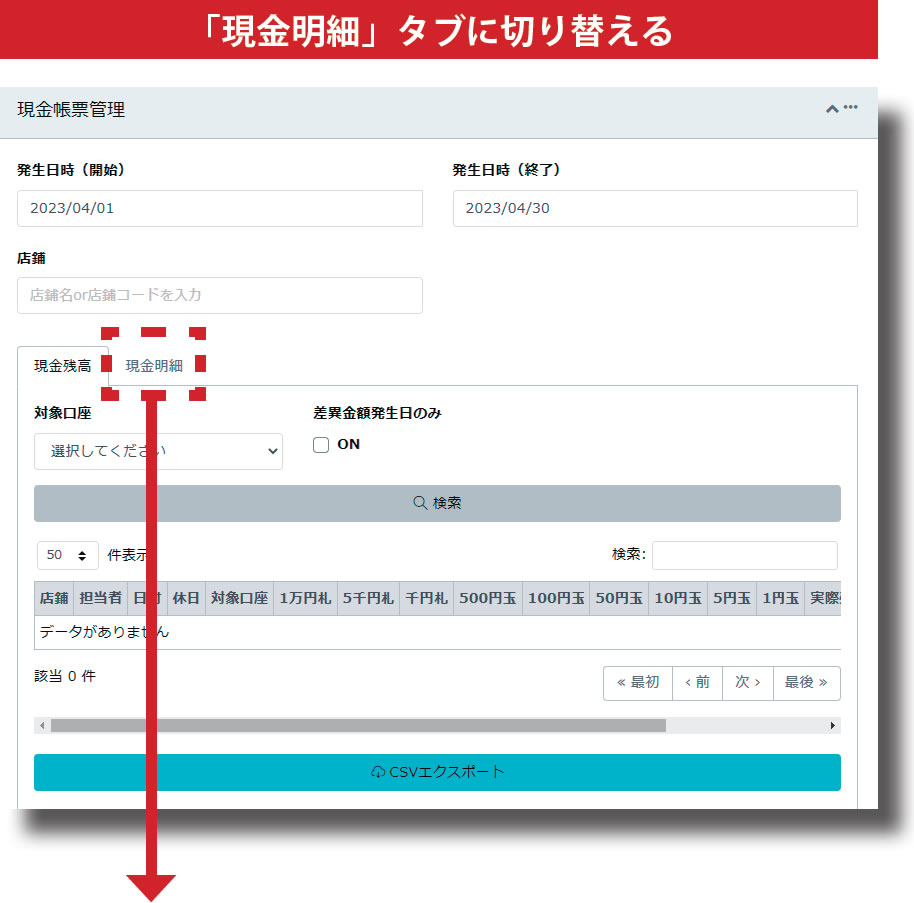Switch to the 現金明細 tab
Image resolution: width=914 pixels, height=903 pixels.
(154, 366)
